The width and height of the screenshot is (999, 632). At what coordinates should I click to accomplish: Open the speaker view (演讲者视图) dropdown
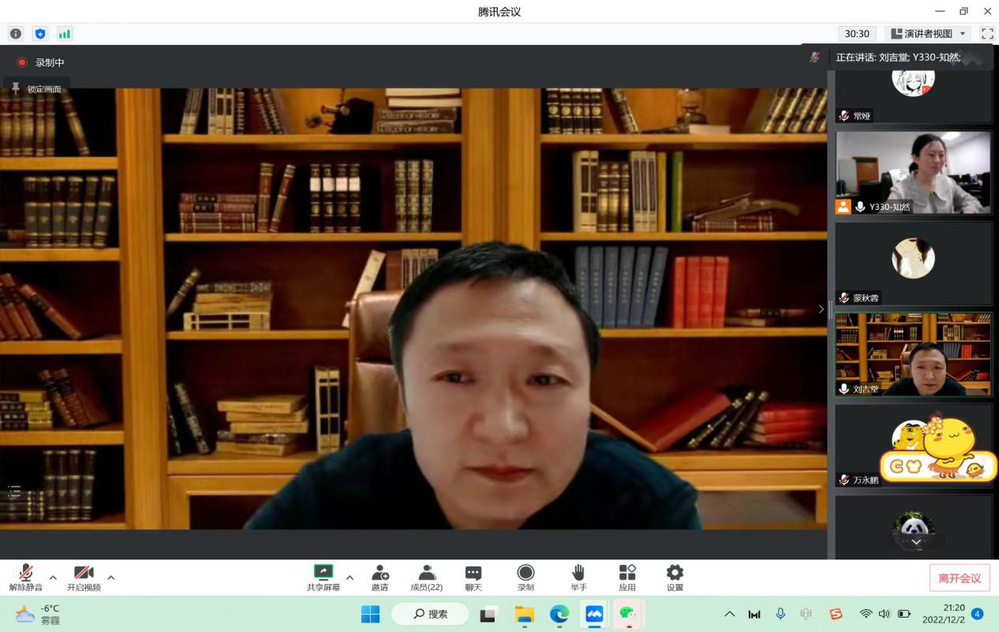928,34
